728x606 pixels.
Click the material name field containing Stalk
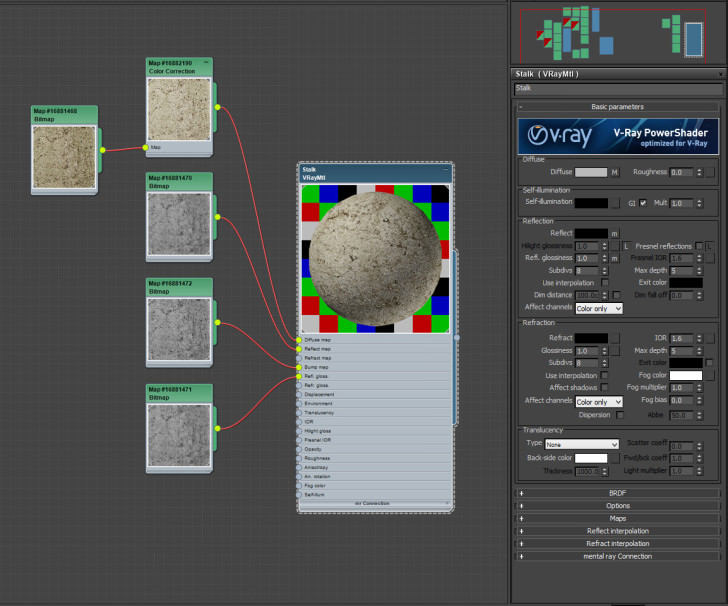tap(618, 89)
